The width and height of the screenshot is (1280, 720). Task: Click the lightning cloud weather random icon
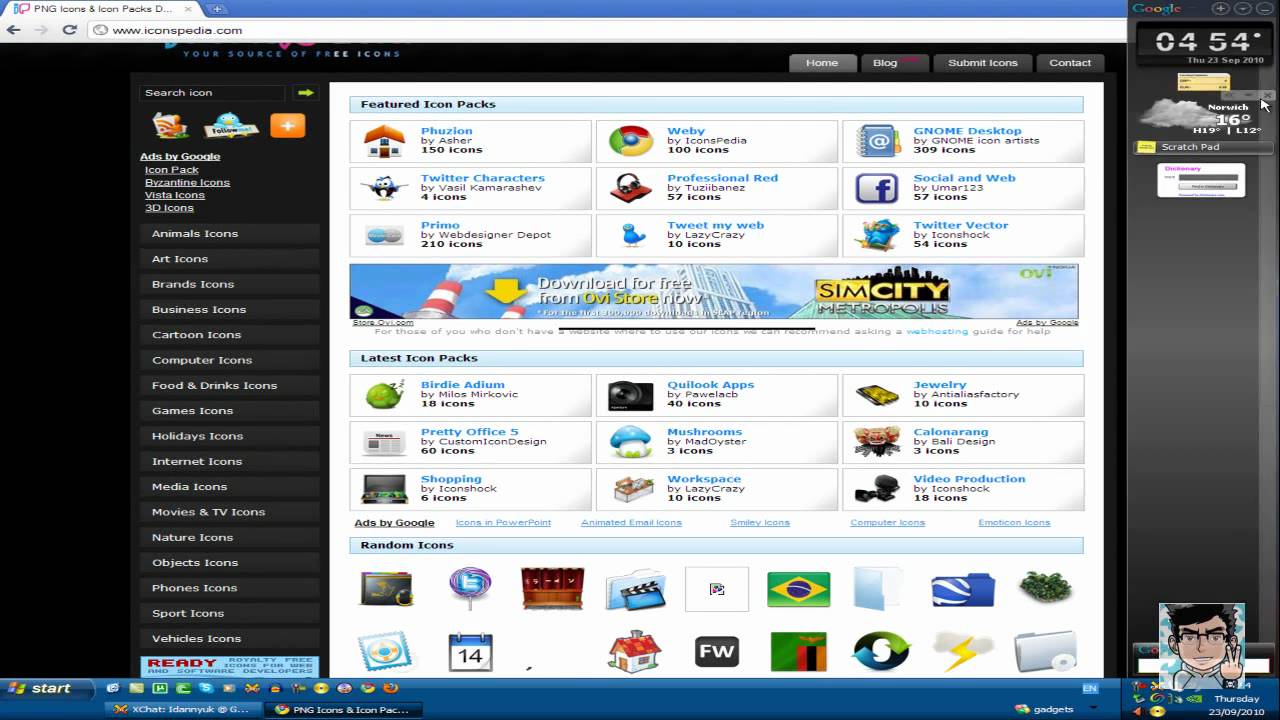point(963,652)
